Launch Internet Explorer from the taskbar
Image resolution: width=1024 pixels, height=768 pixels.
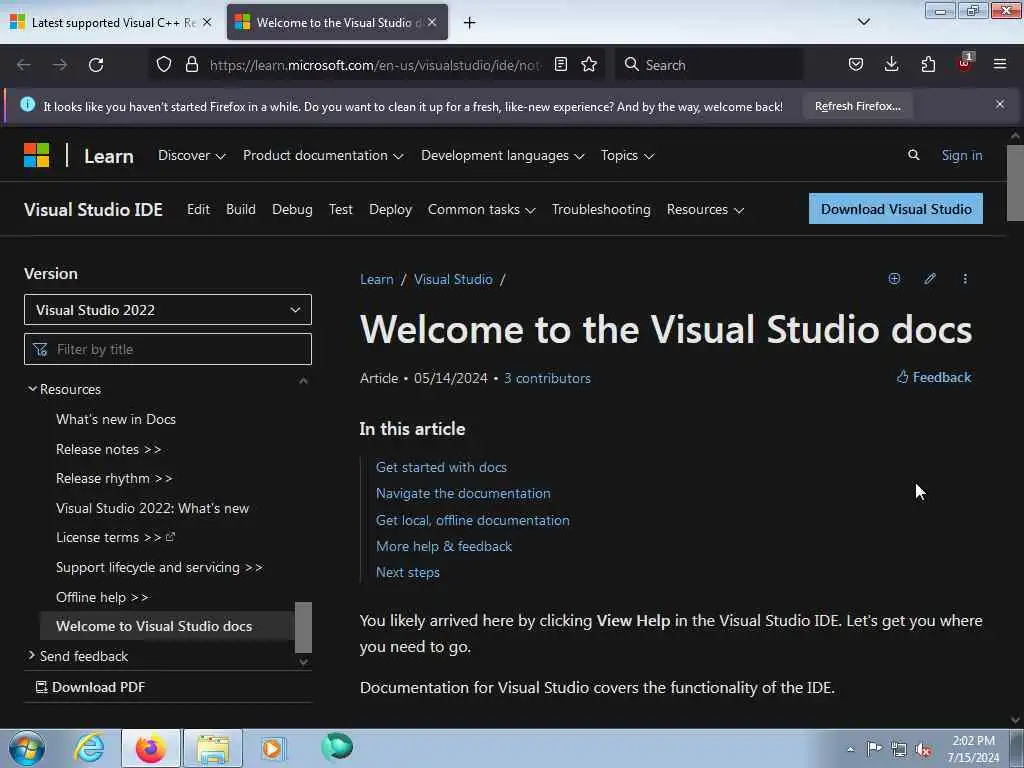pos(89,748)
